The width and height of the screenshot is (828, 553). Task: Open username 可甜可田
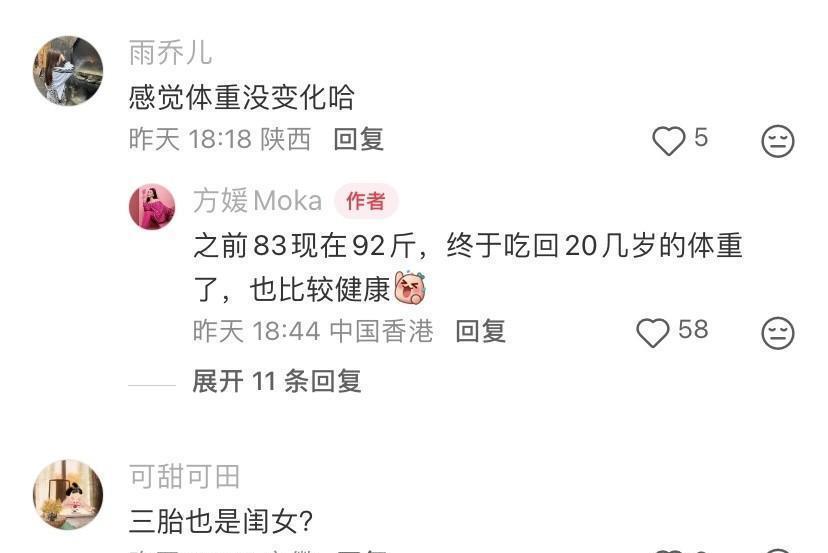(x=184, y=476)
